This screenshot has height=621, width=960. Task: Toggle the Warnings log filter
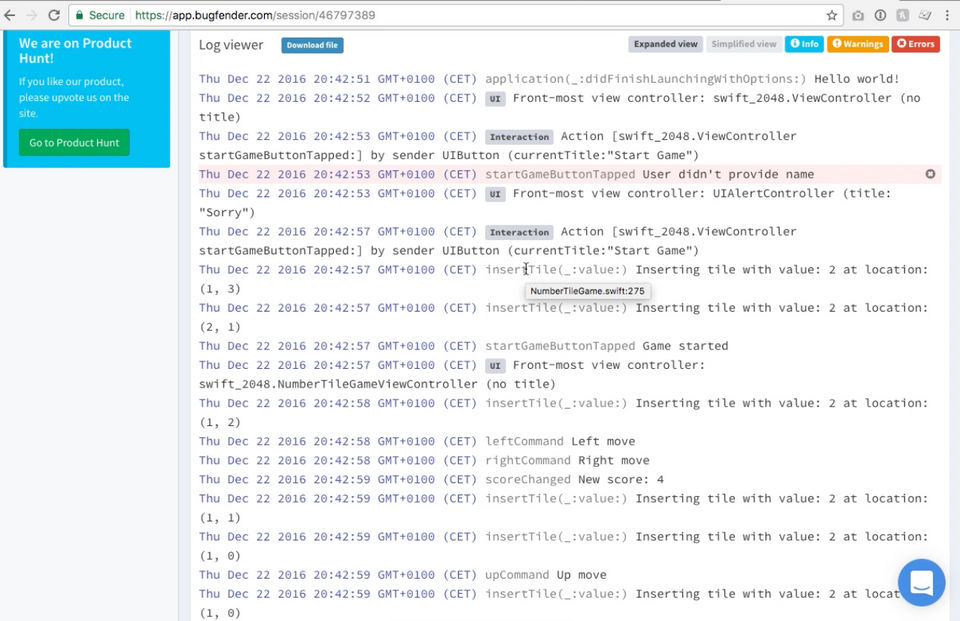click(857, 44)
